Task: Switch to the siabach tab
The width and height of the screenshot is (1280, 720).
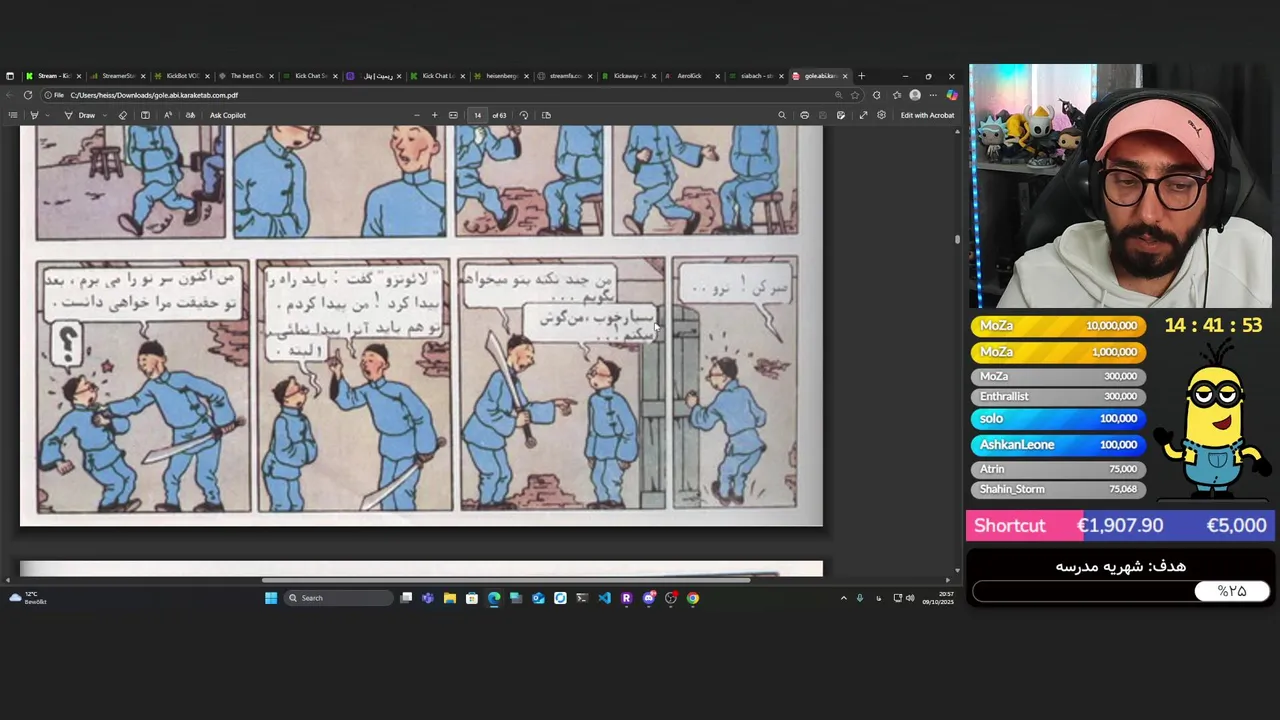Action: (x=757, y=76)
